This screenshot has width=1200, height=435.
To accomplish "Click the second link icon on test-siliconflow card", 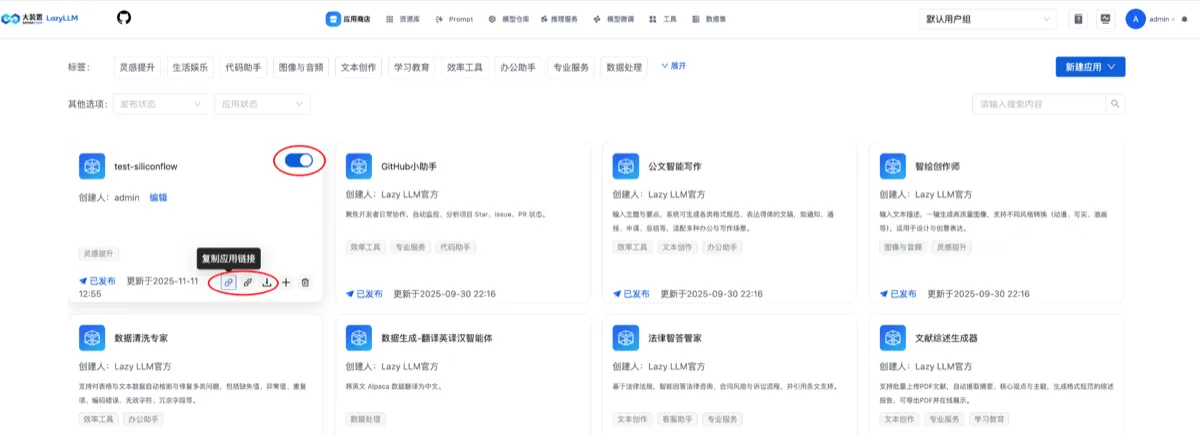I will [x=248, y=283].
